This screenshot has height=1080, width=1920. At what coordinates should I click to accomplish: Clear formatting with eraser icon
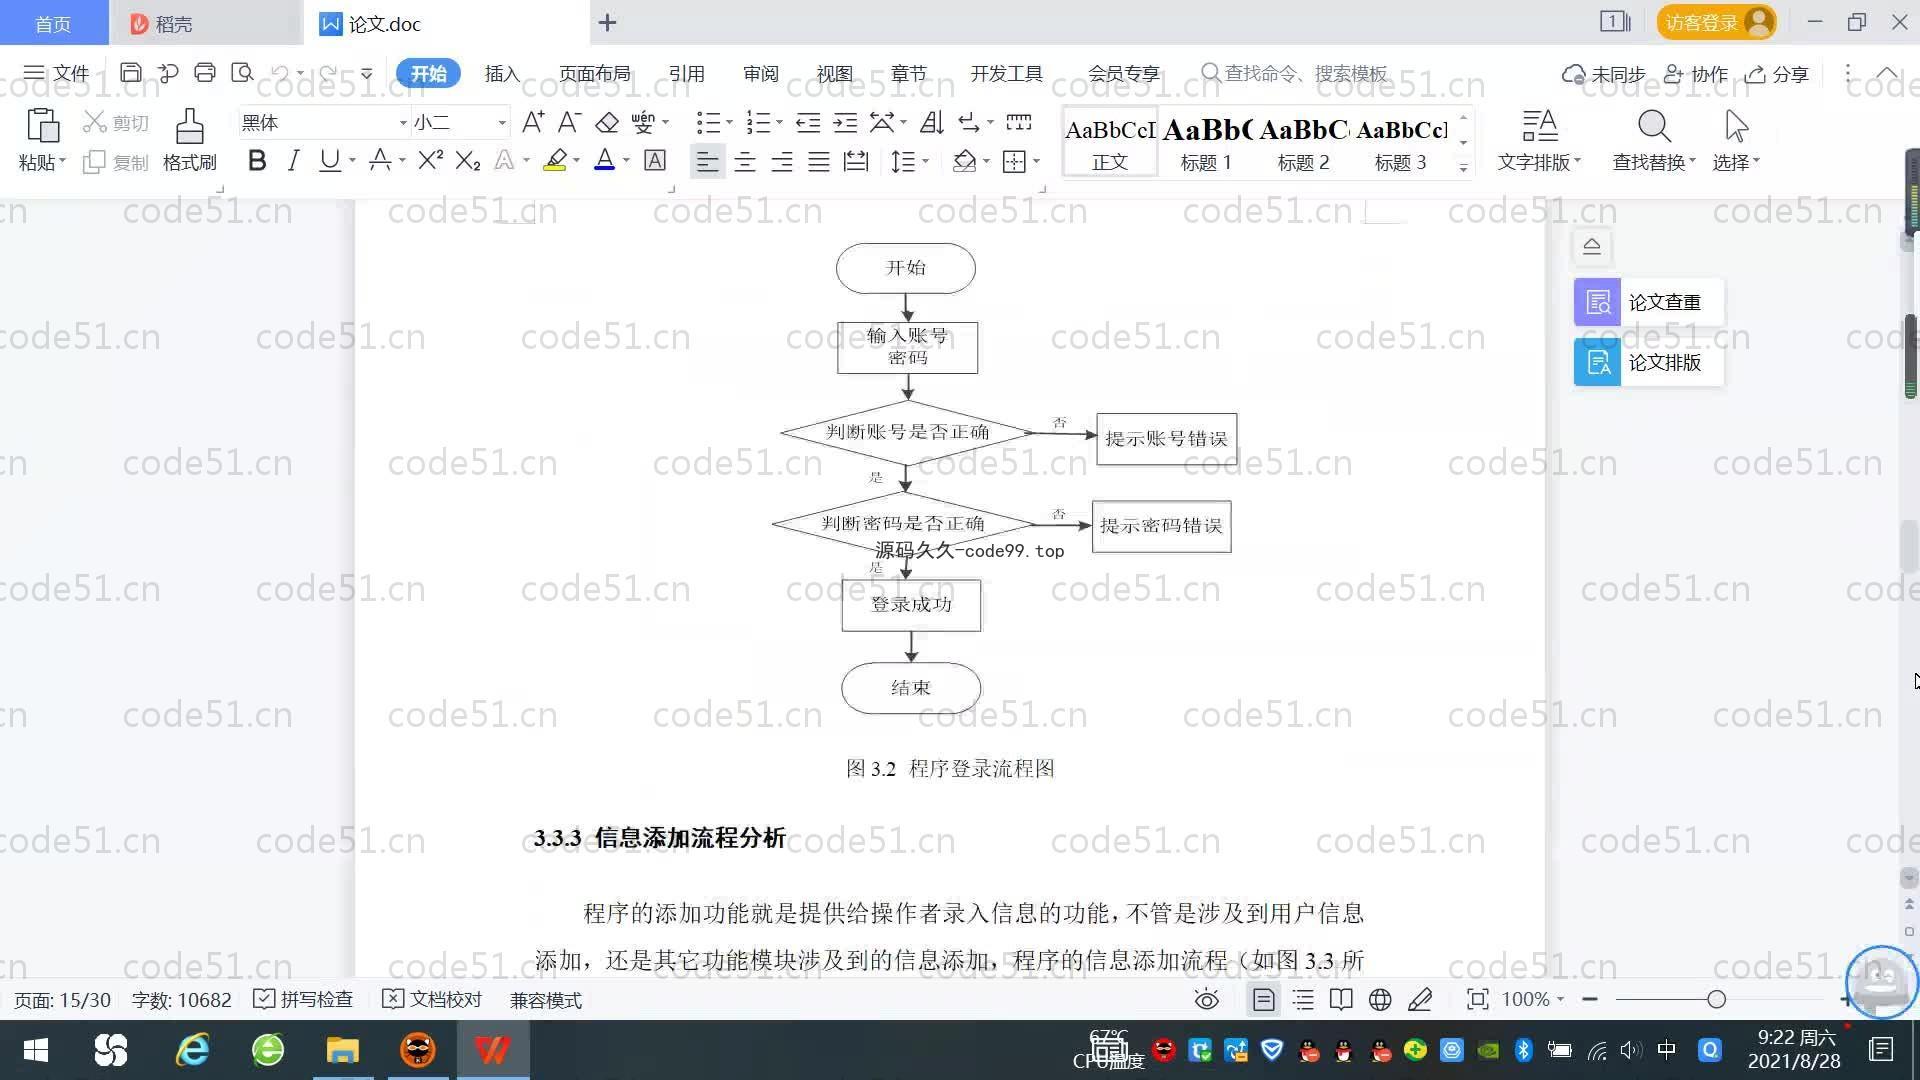pos(607,122)
